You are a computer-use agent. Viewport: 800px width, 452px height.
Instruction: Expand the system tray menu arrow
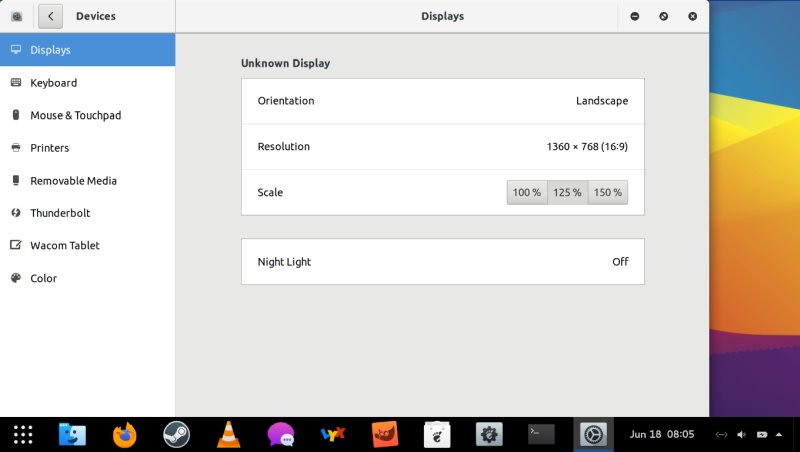(x=779, y=434)
